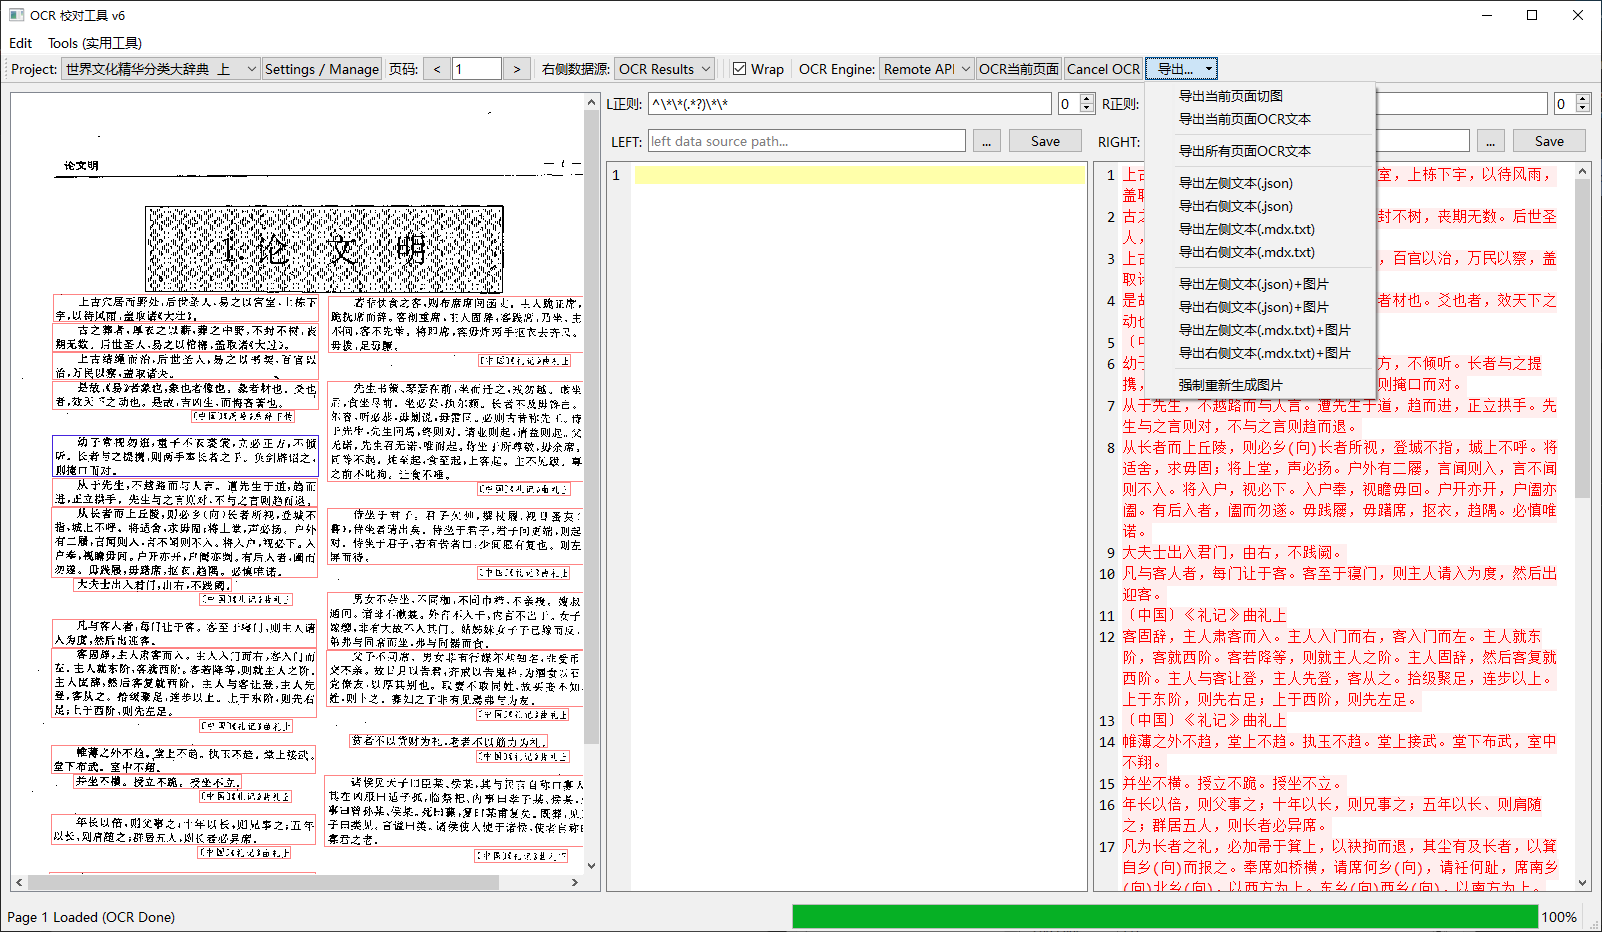The height and width of the screenshot is (932, 1602).
Task: Click the 论文明 title image block
Action: pos(324,249)
